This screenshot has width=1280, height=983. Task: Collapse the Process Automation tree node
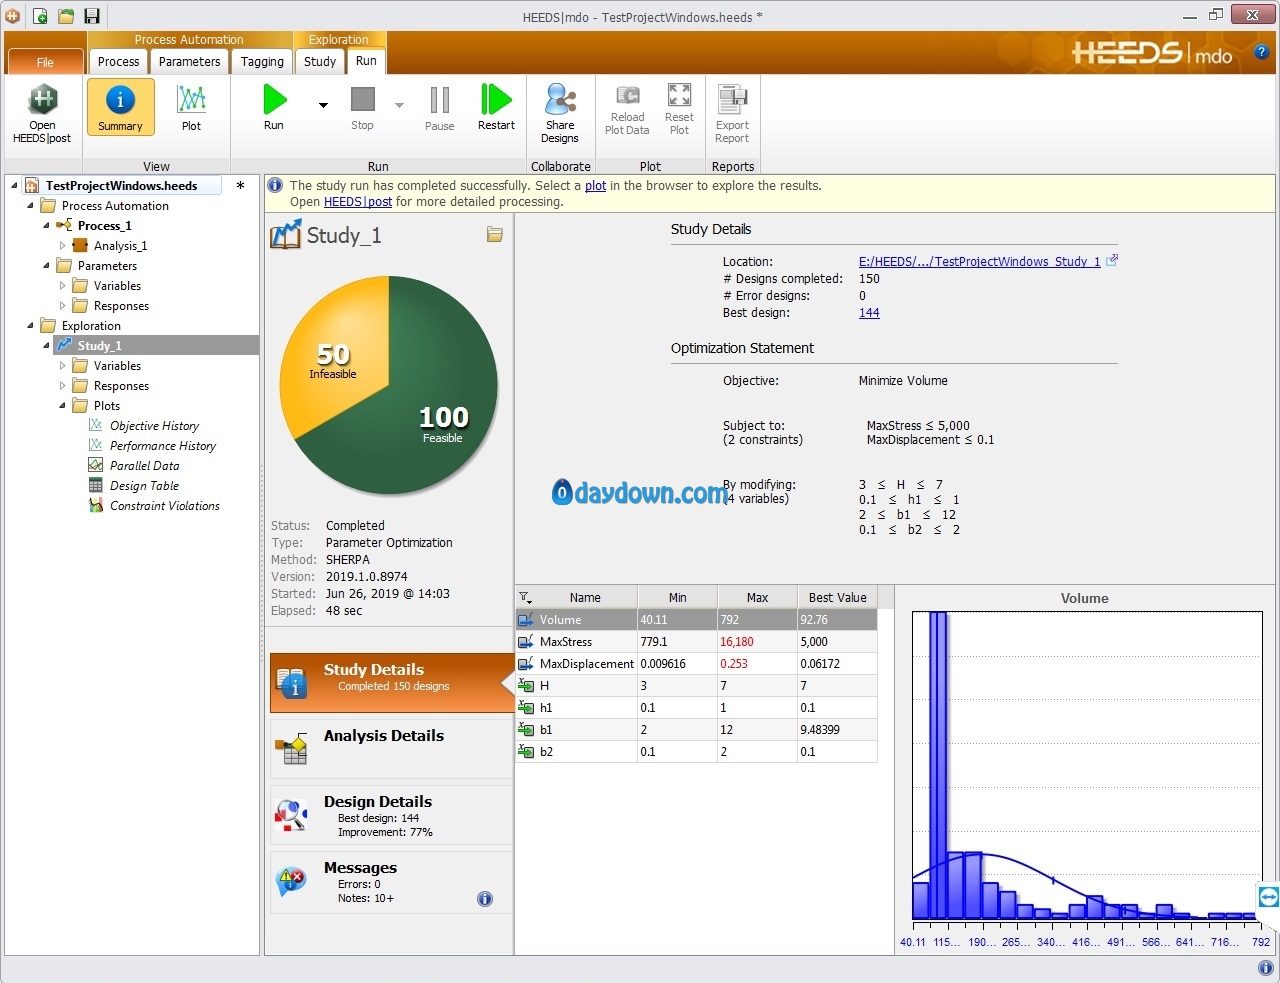[x=31, y=206]
